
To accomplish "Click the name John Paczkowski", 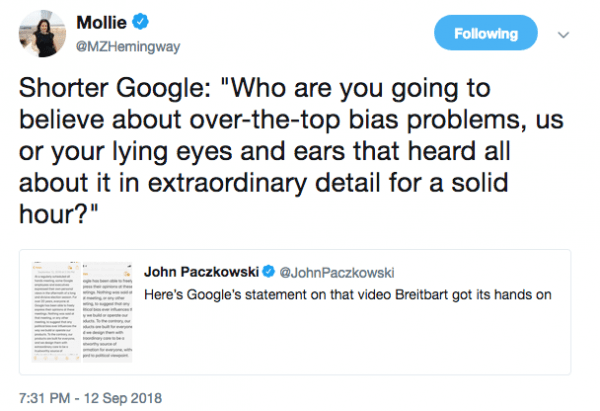I will pos(200,272).
